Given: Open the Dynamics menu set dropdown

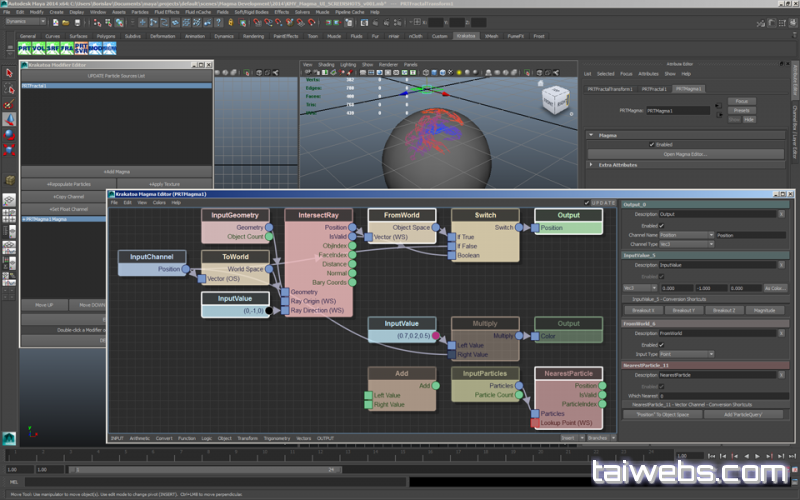Looking at the screenshot, I should click(x=26, y=20).
